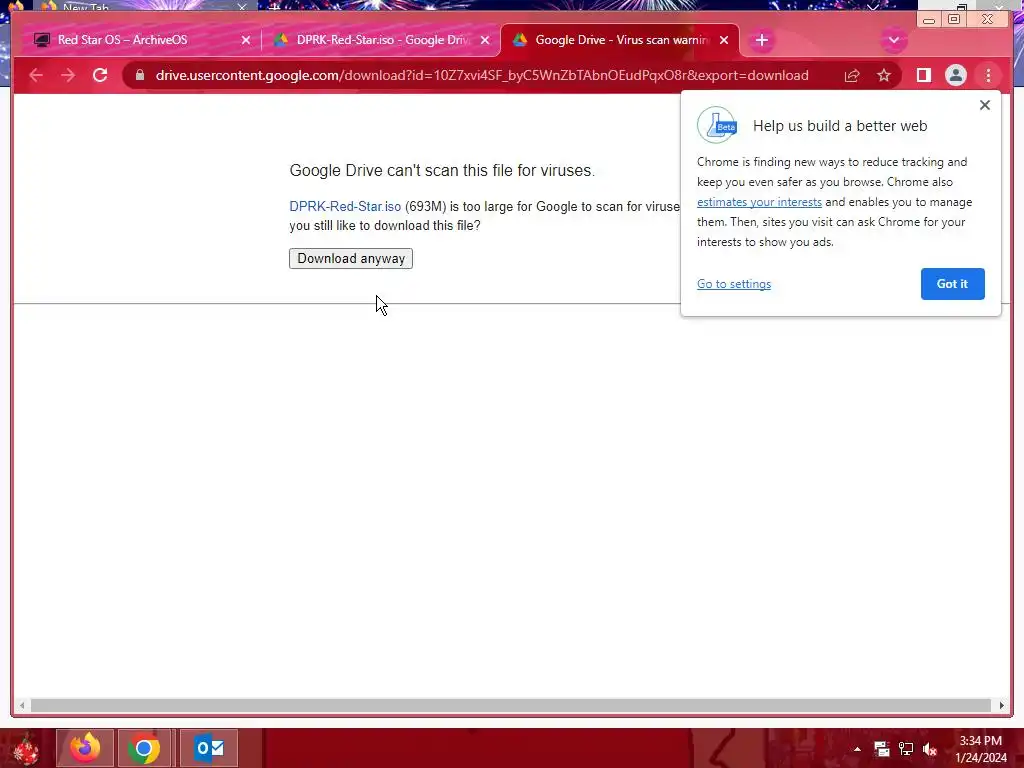1024x768 pixels.
Task: Minimize the Chrome window
Action: tap(929, 20)
